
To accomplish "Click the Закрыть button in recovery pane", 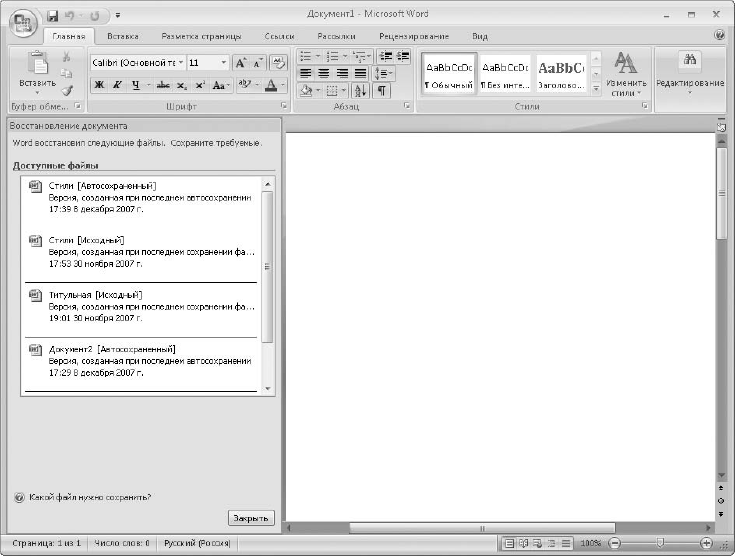I will click(251, 518).
